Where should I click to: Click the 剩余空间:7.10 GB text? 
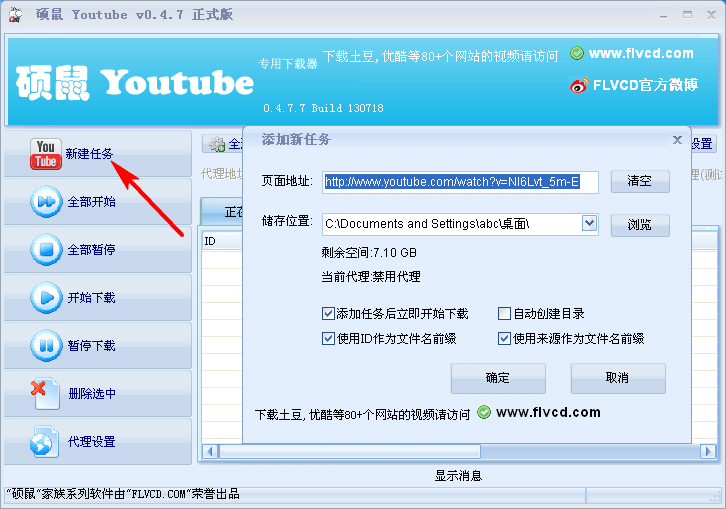369,252
